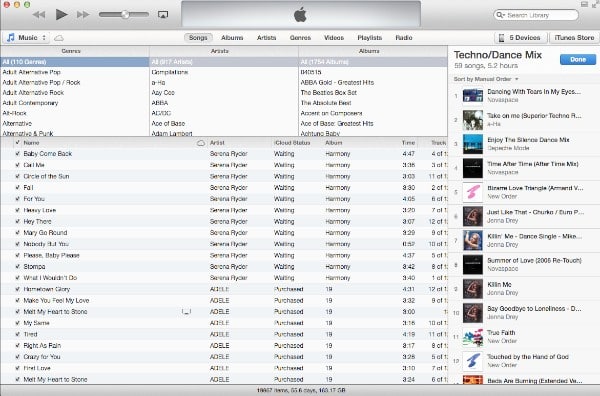Open the iTunes Store
This screenshot has width=600, height=396.
574,37
